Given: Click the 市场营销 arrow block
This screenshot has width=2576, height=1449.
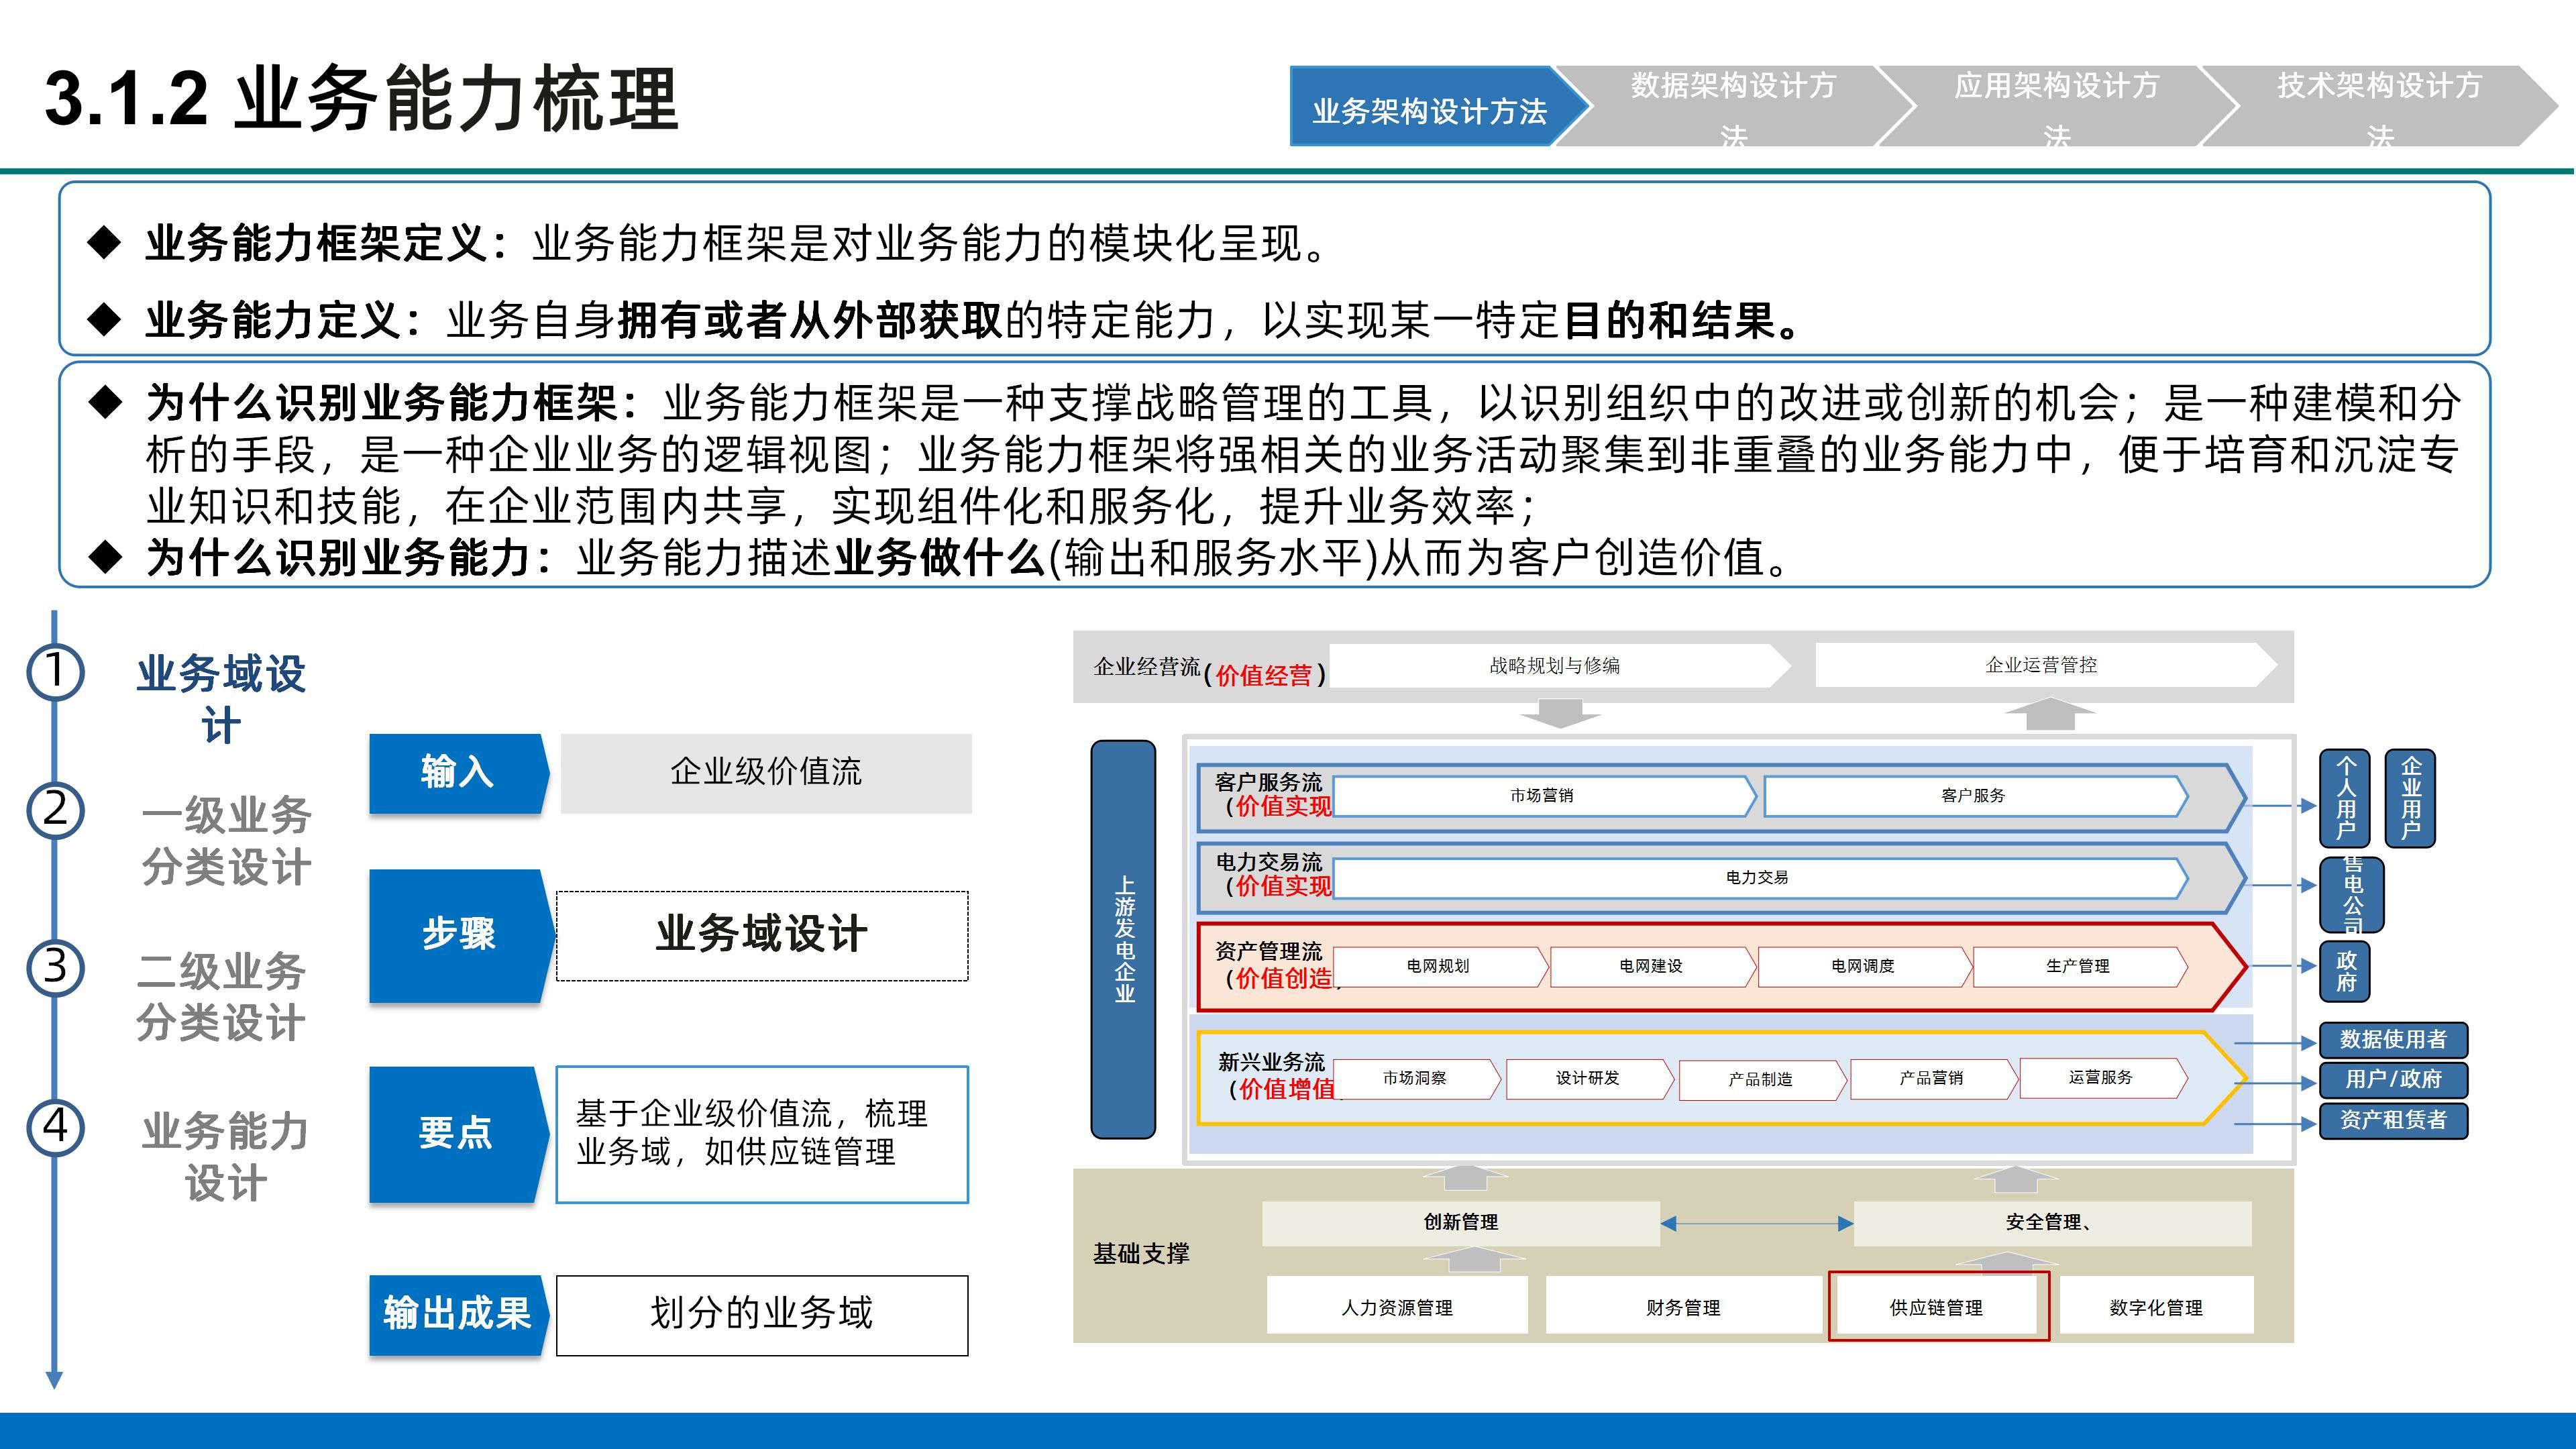Looking at the screenshot, I should click(1544, 796).
